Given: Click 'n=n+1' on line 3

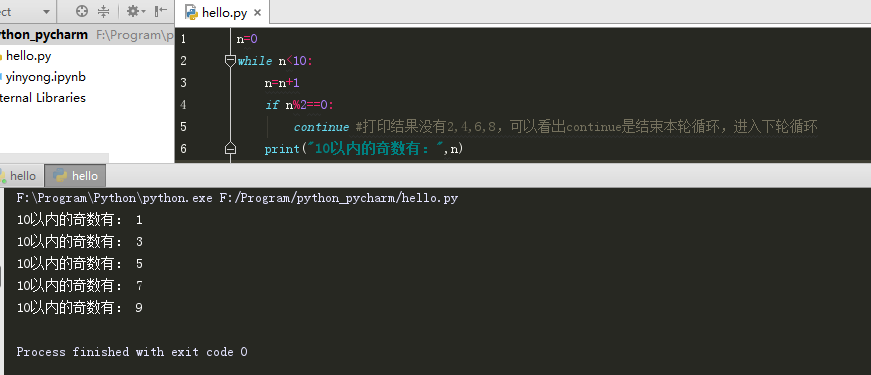Looking at the screenshot, I should 282,83.
